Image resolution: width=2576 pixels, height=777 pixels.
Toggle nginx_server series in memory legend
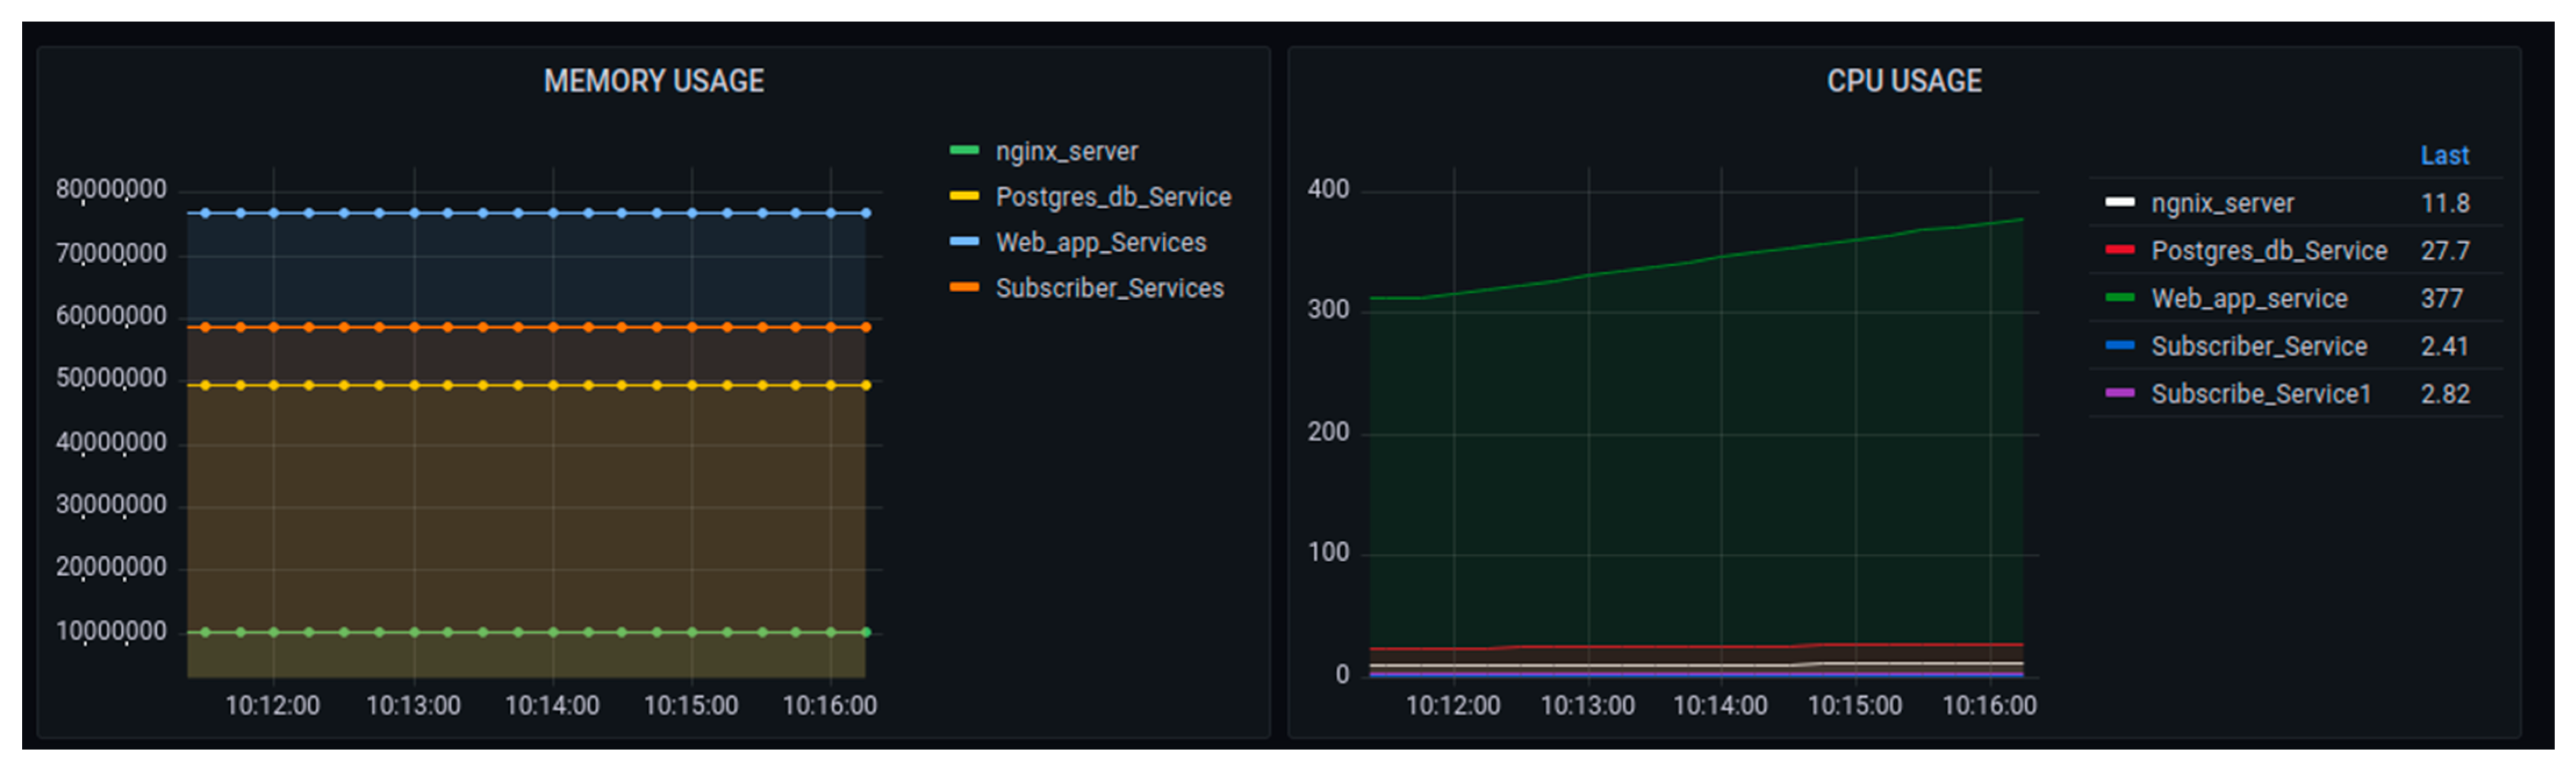[x=1066, y=152]
